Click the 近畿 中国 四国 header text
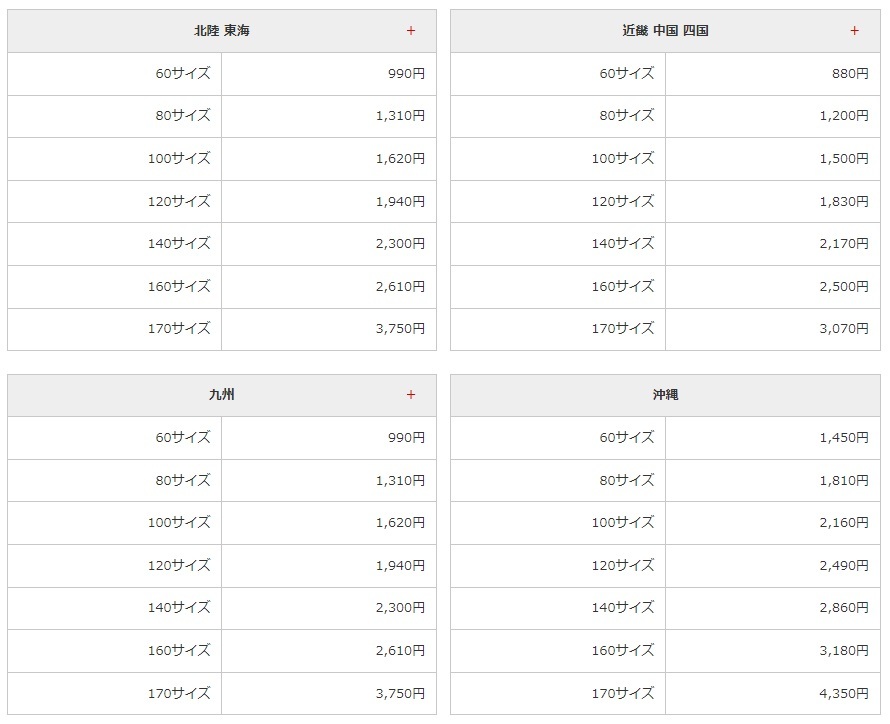890x724 pixels. tap(665, 31)
